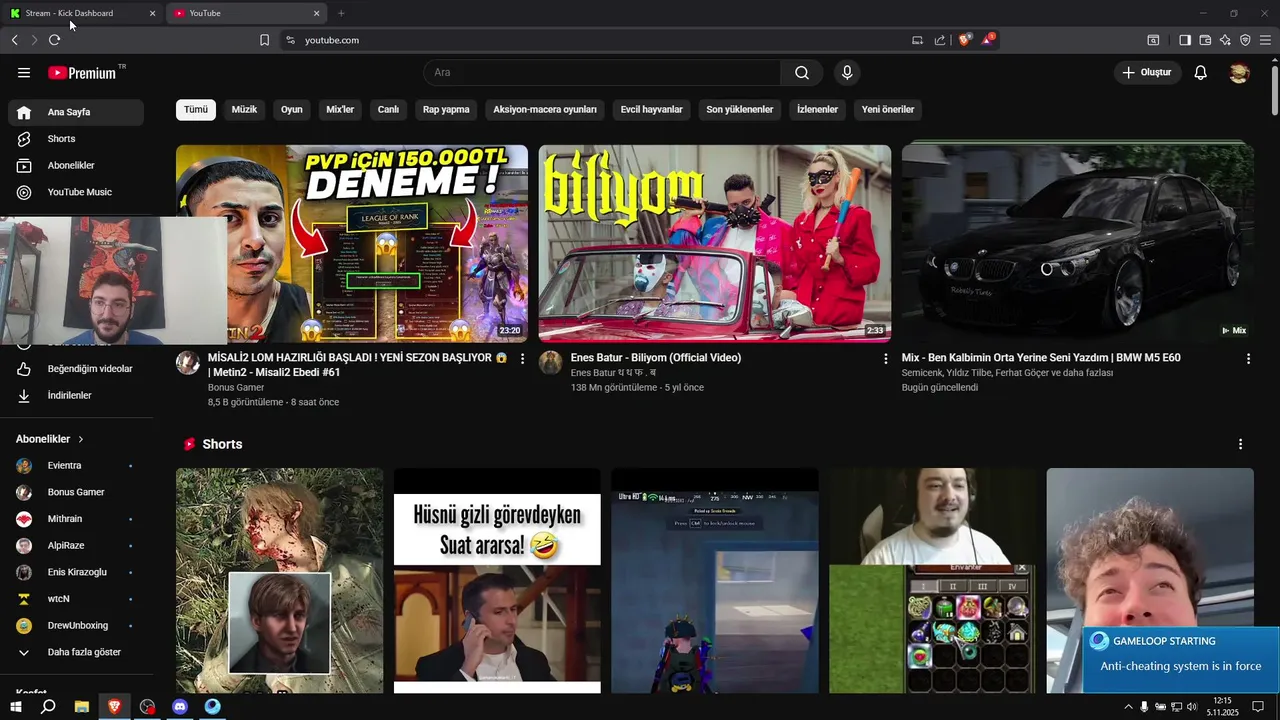The height and width of the screenshot is (720, 1280).
Task: Expand Abonelikler section chevron
Action: pyautogui.click(x=81, y=439)
